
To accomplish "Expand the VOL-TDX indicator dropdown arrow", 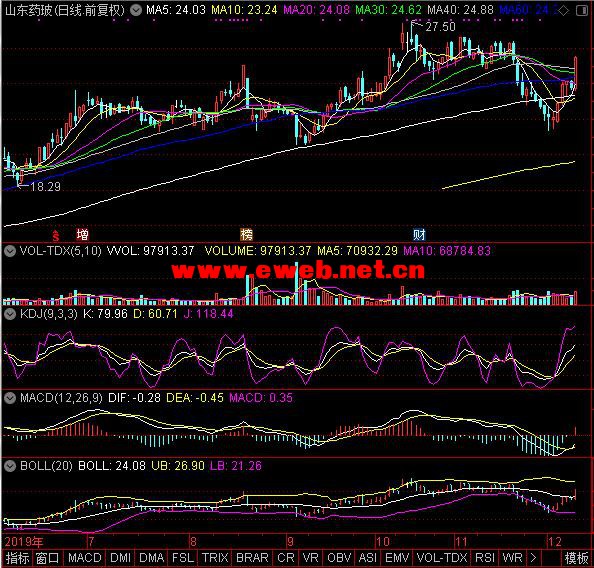I will (x=10, y=251).
